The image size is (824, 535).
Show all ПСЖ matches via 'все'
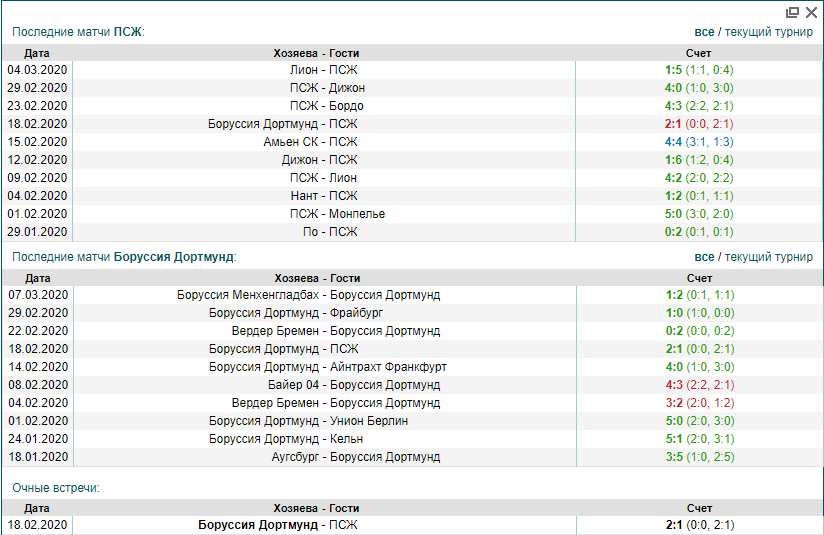(x=704, y=32)
